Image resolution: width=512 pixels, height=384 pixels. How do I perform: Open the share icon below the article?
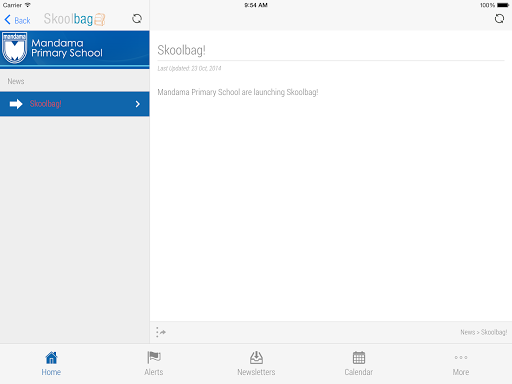pyautogui.click(x=161, y=332)
